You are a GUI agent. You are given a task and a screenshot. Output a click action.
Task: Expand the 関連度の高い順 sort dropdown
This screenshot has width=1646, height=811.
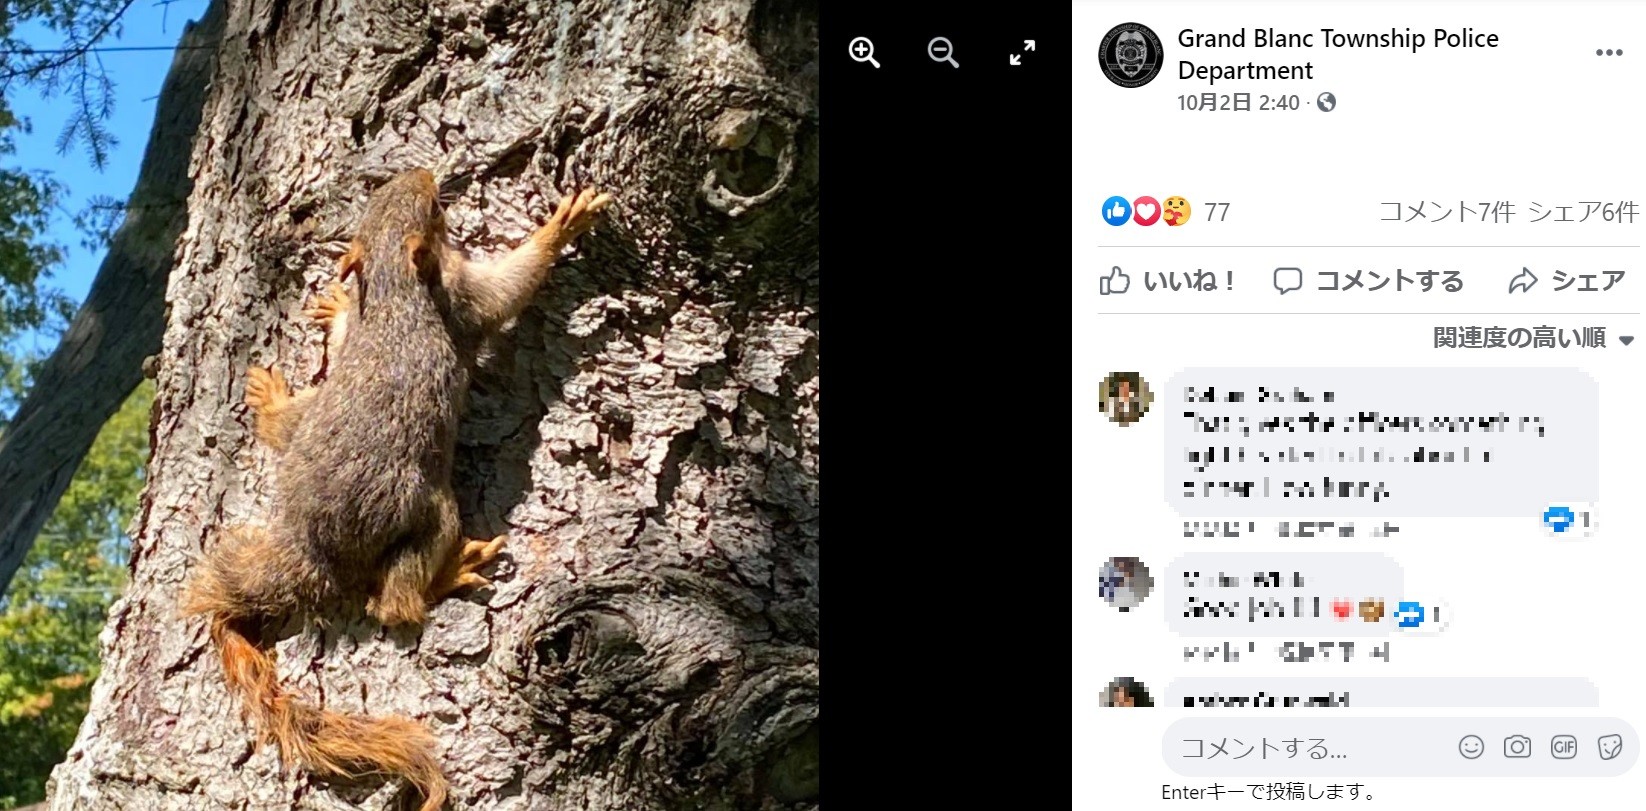click(x=1533, y=338)
